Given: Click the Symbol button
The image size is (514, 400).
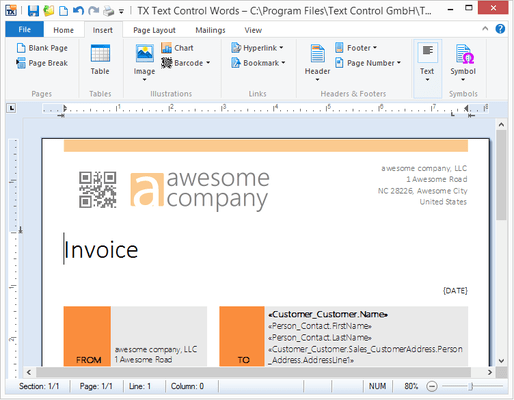Looking at the screenshot, I should coord(463,63).
